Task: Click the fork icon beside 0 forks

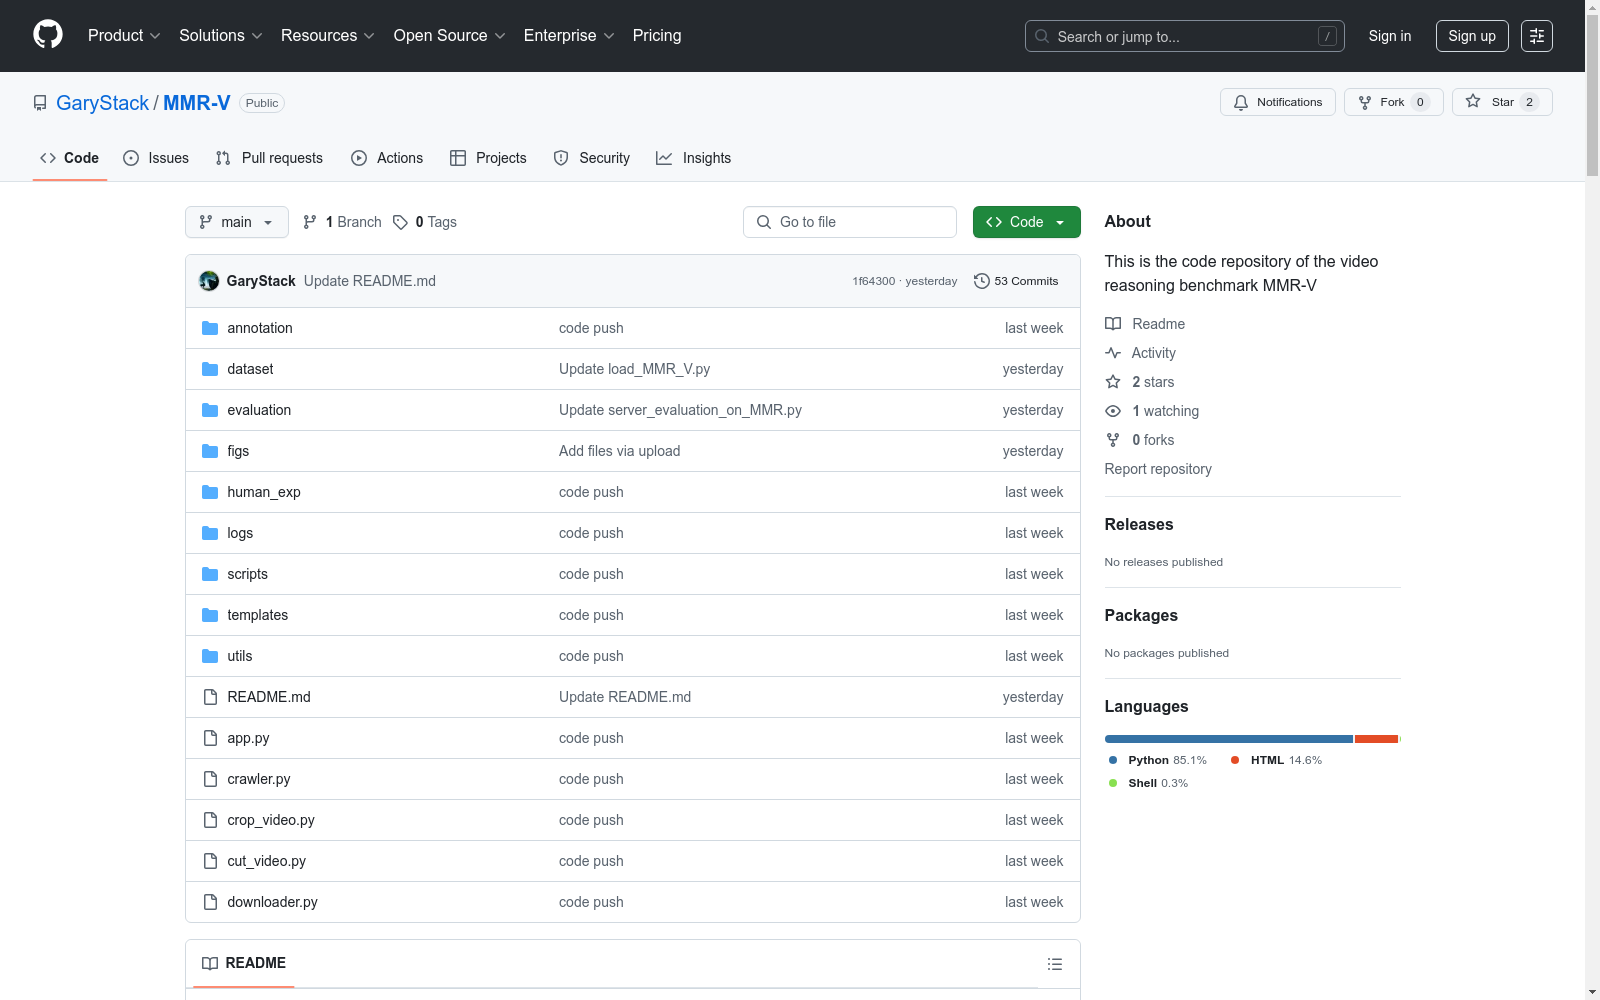Action: (x=1113, y=440)
